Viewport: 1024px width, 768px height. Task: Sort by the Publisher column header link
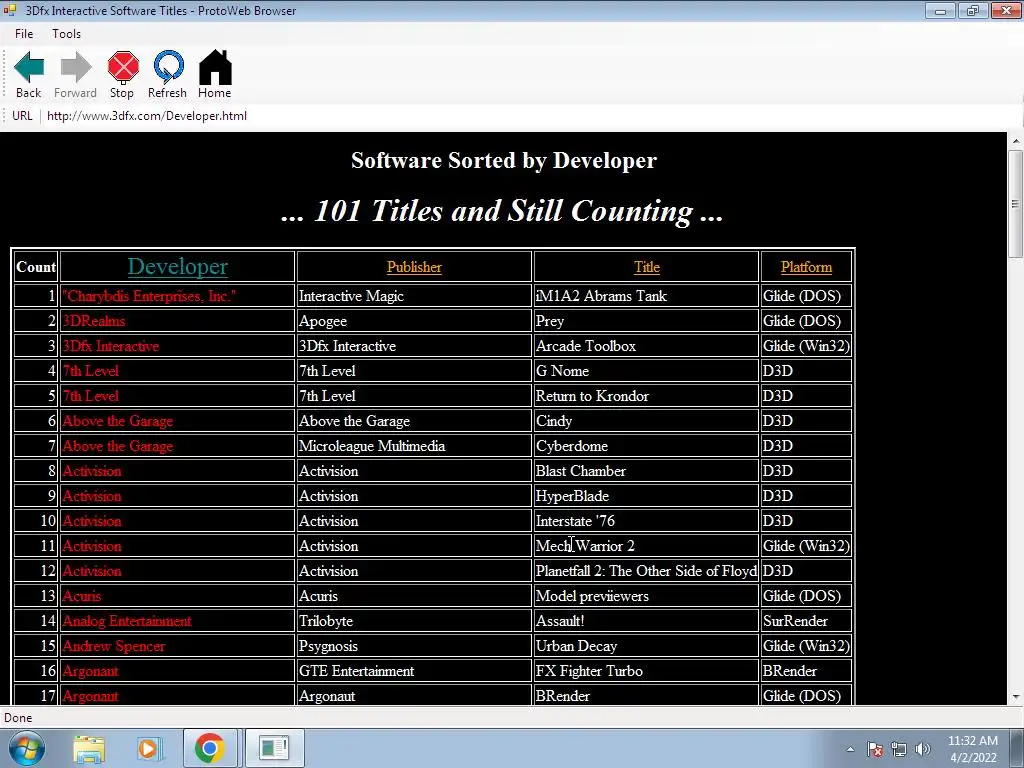(x=414, y=267)
